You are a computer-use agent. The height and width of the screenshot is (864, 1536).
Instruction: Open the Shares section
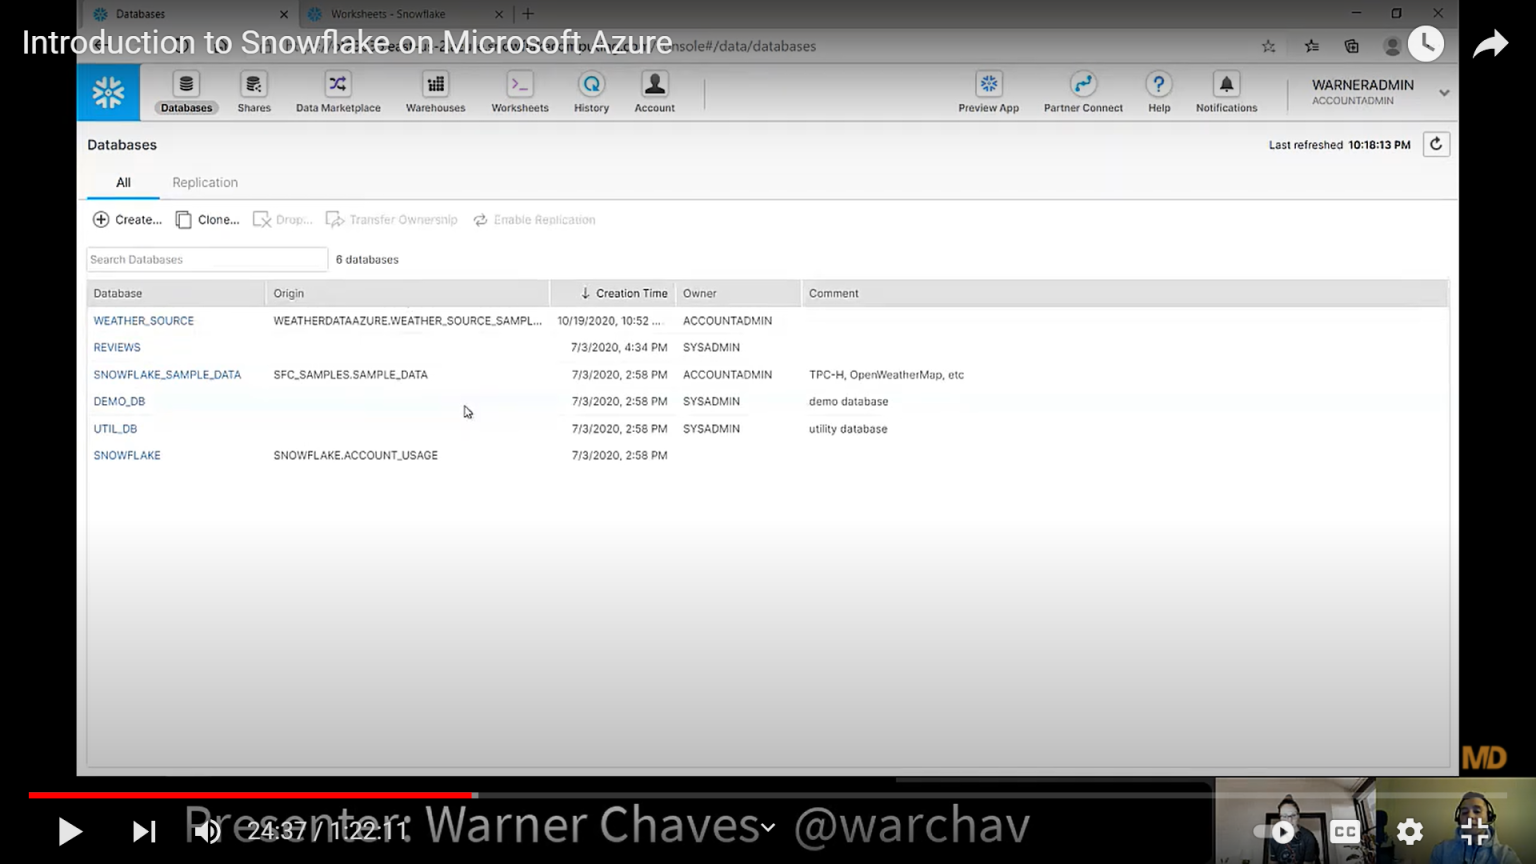coord(253,91)
